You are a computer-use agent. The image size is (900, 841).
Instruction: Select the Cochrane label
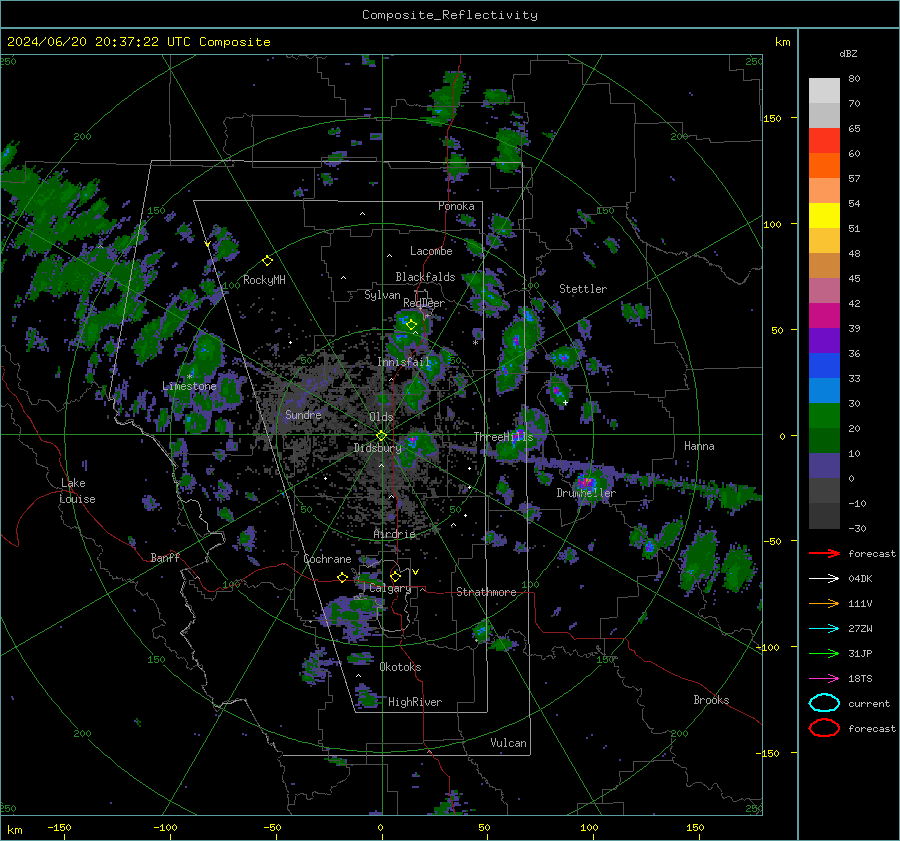pos(327,559)
